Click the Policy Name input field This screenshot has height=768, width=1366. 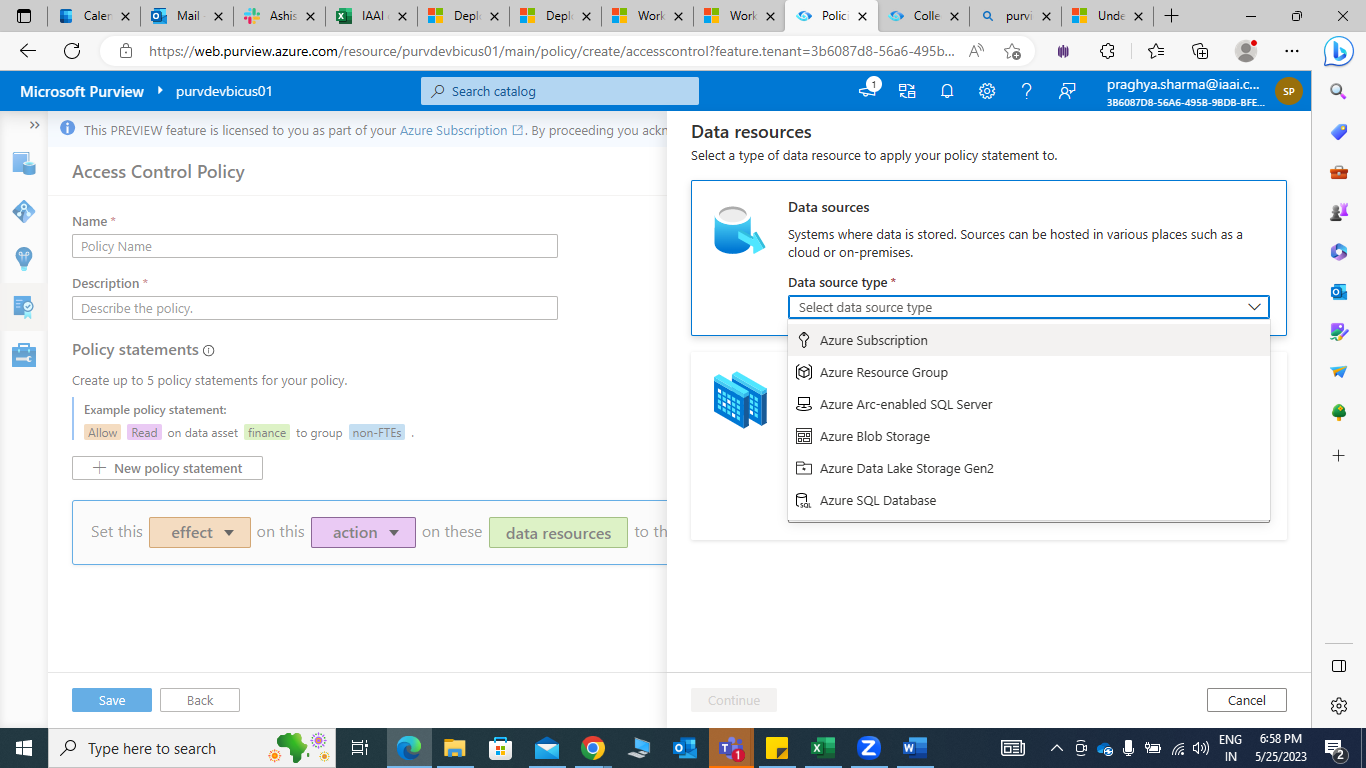click(x=315, y=246)
